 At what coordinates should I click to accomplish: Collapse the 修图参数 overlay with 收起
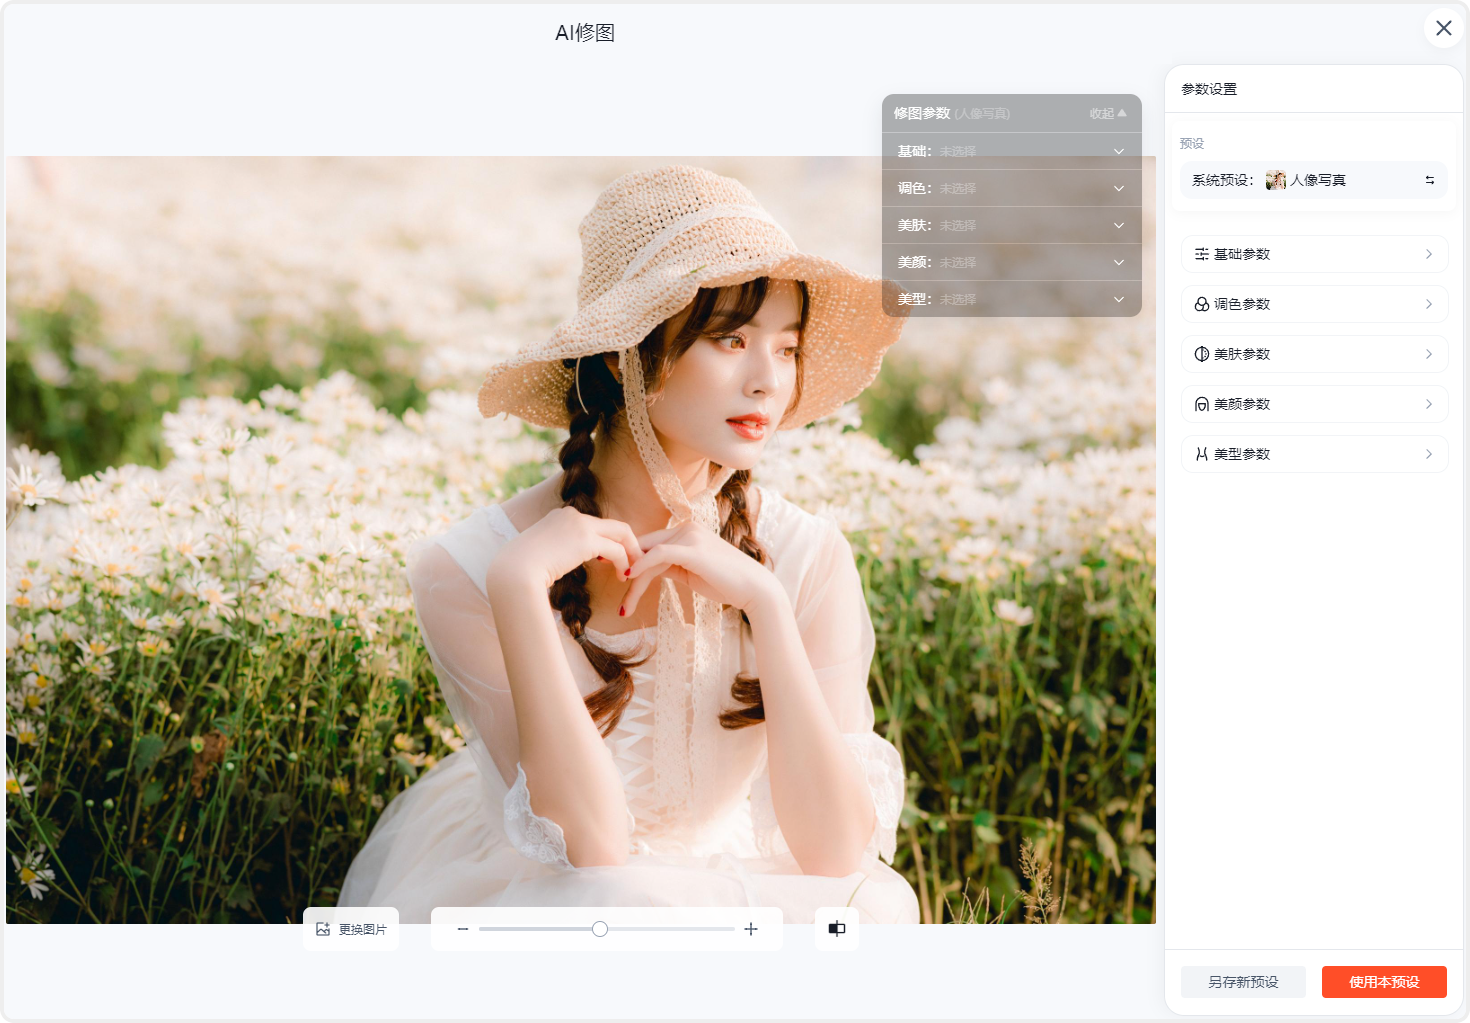pos(1107,114)
